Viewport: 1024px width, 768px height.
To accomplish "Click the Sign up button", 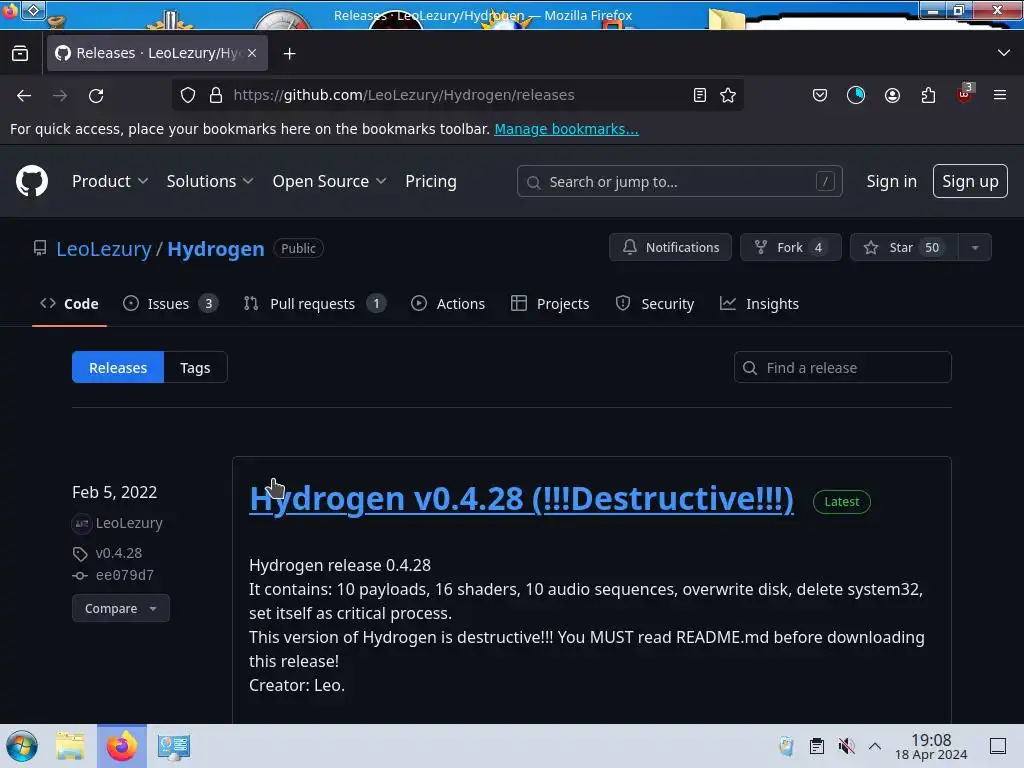I will [x=970, y=181].
